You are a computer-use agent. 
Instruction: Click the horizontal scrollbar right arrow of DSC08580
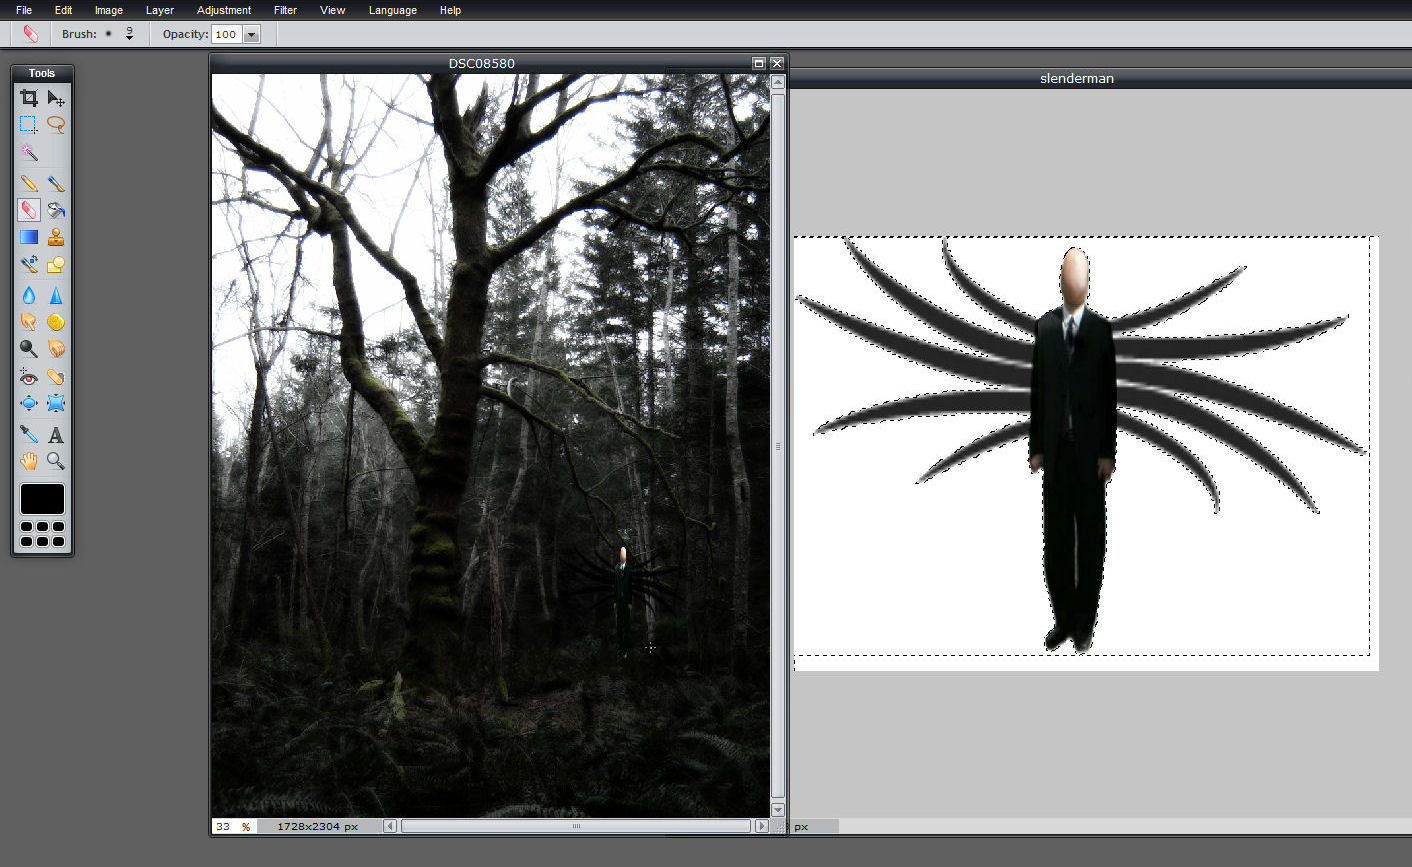tap(762, 826)
